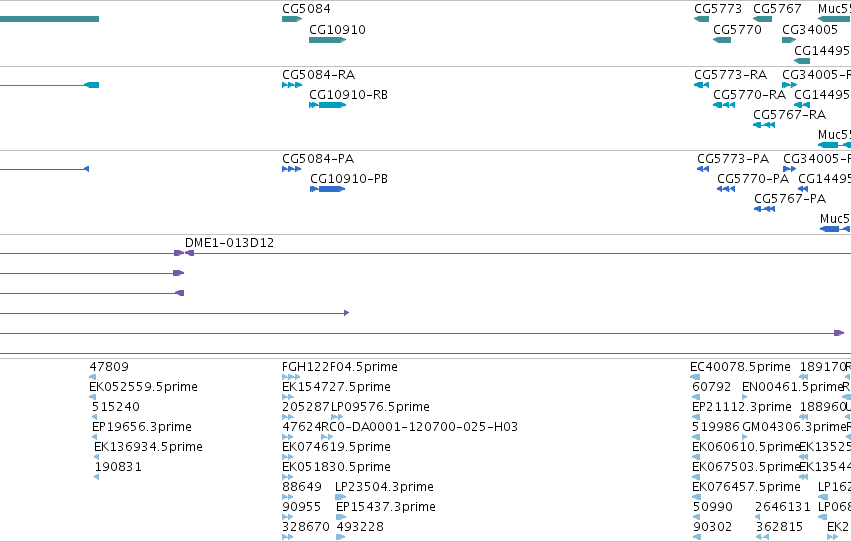Open the EK052559.5prime EST label
Screen dimensions: 851x542
point(143,387)
